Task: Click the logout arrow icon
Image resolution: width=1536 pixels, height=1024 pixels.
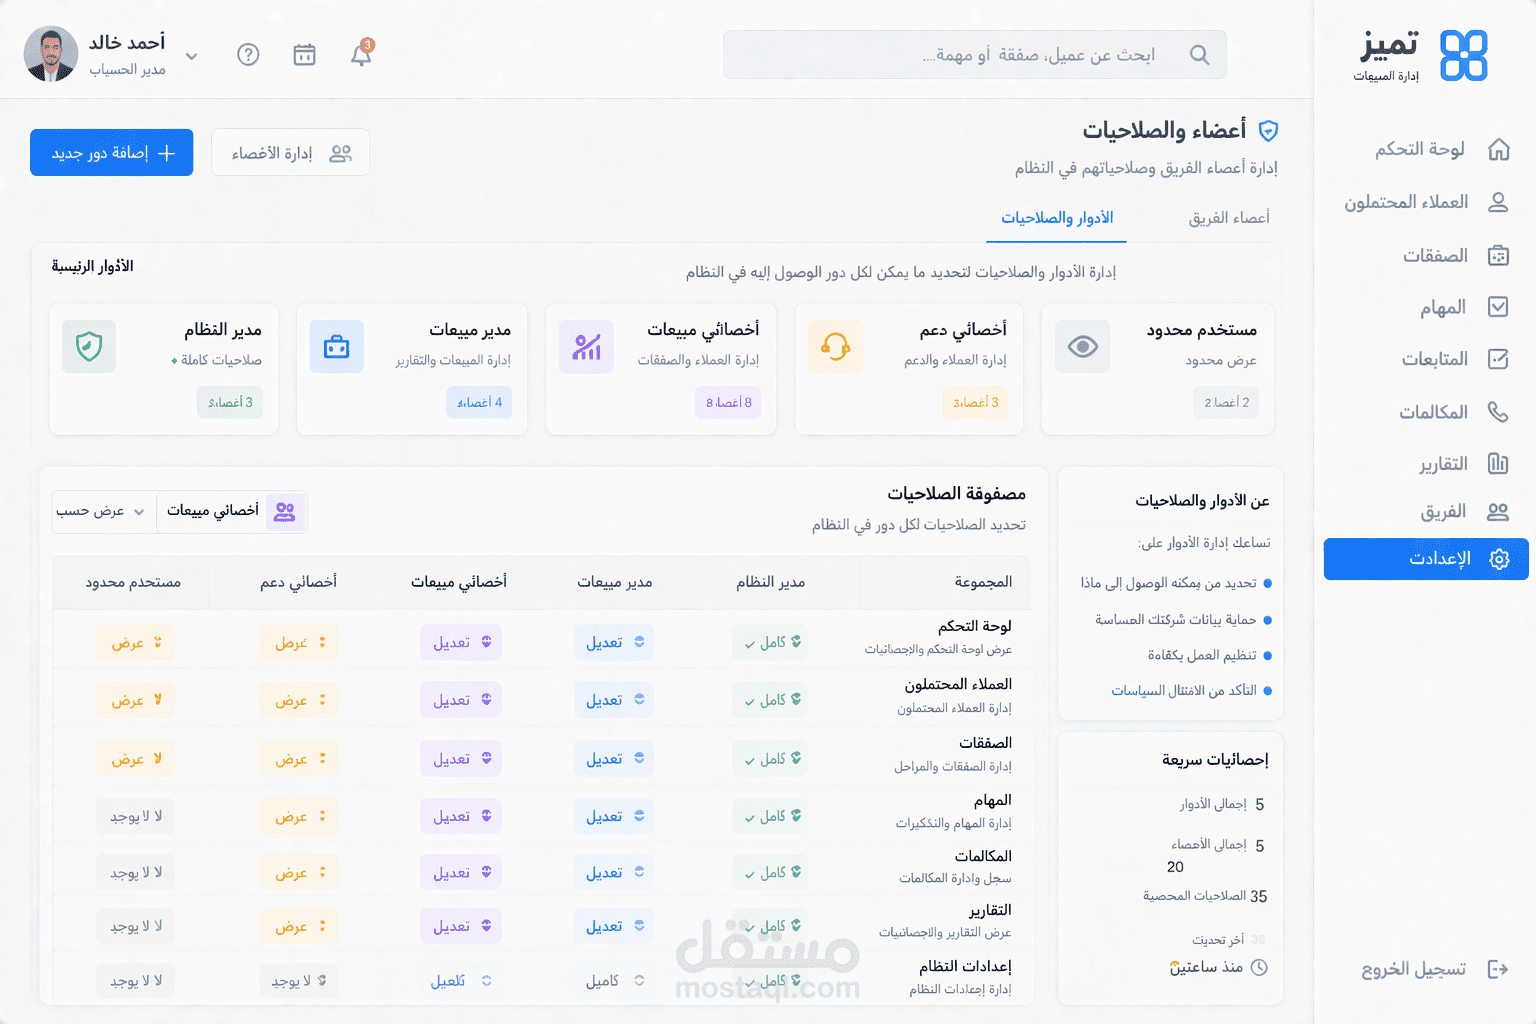Action: [1497, 969]
